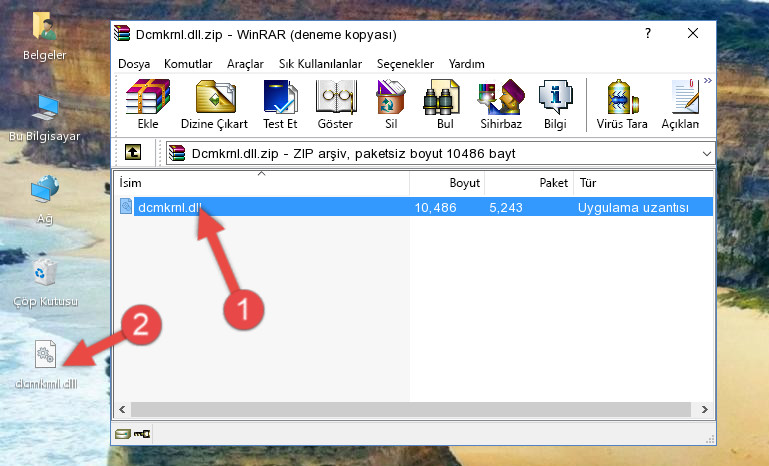Select the Bu Bilgisayar desktop icon
Screen dimensions: 769x466
point(45,118)
